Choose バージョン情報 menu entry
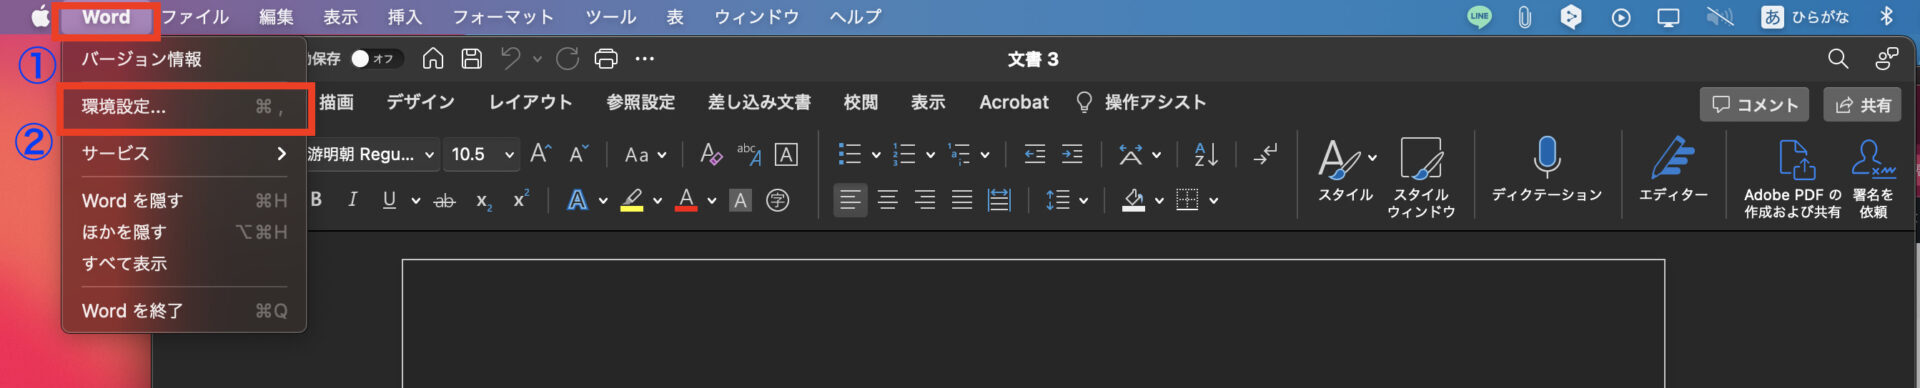 (x=184, y=59)
